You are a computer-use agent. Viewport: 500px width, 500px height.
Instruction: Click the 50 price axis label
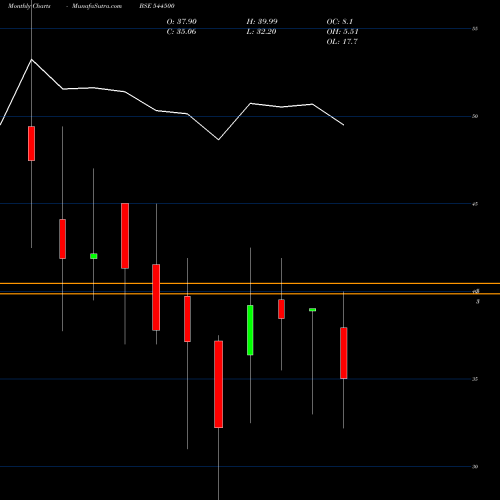[x=475, y=116]
